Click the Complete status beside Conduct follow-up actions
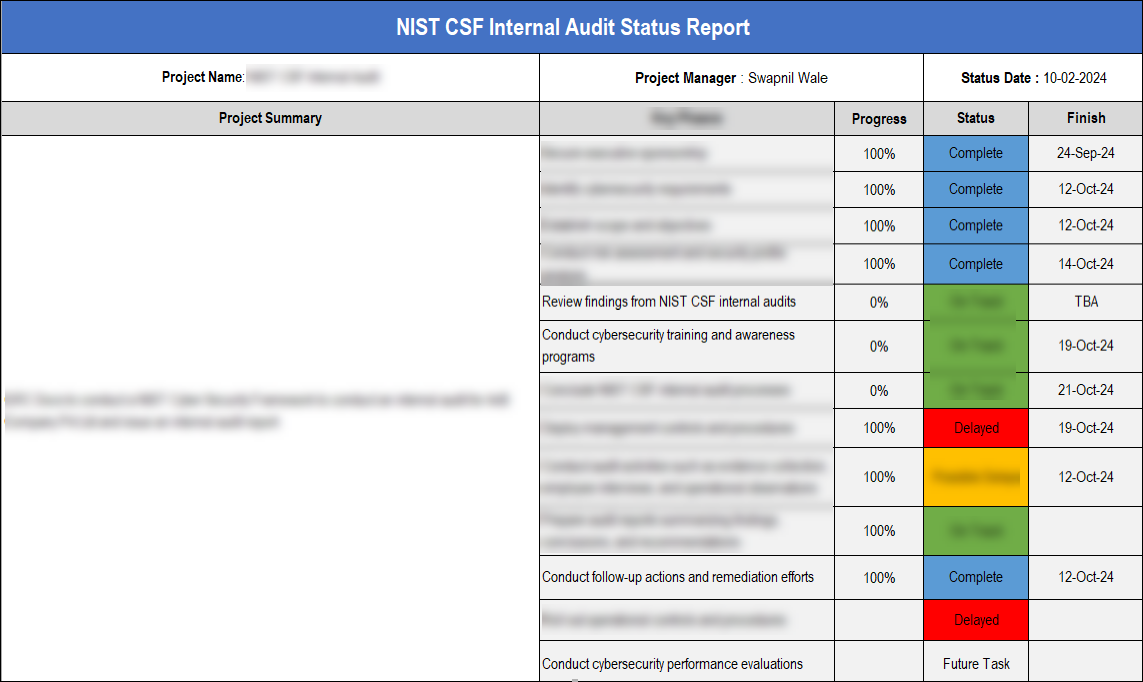Viewport: 1143px width, 682px height. pyautogui.click(x=975, y=577)
